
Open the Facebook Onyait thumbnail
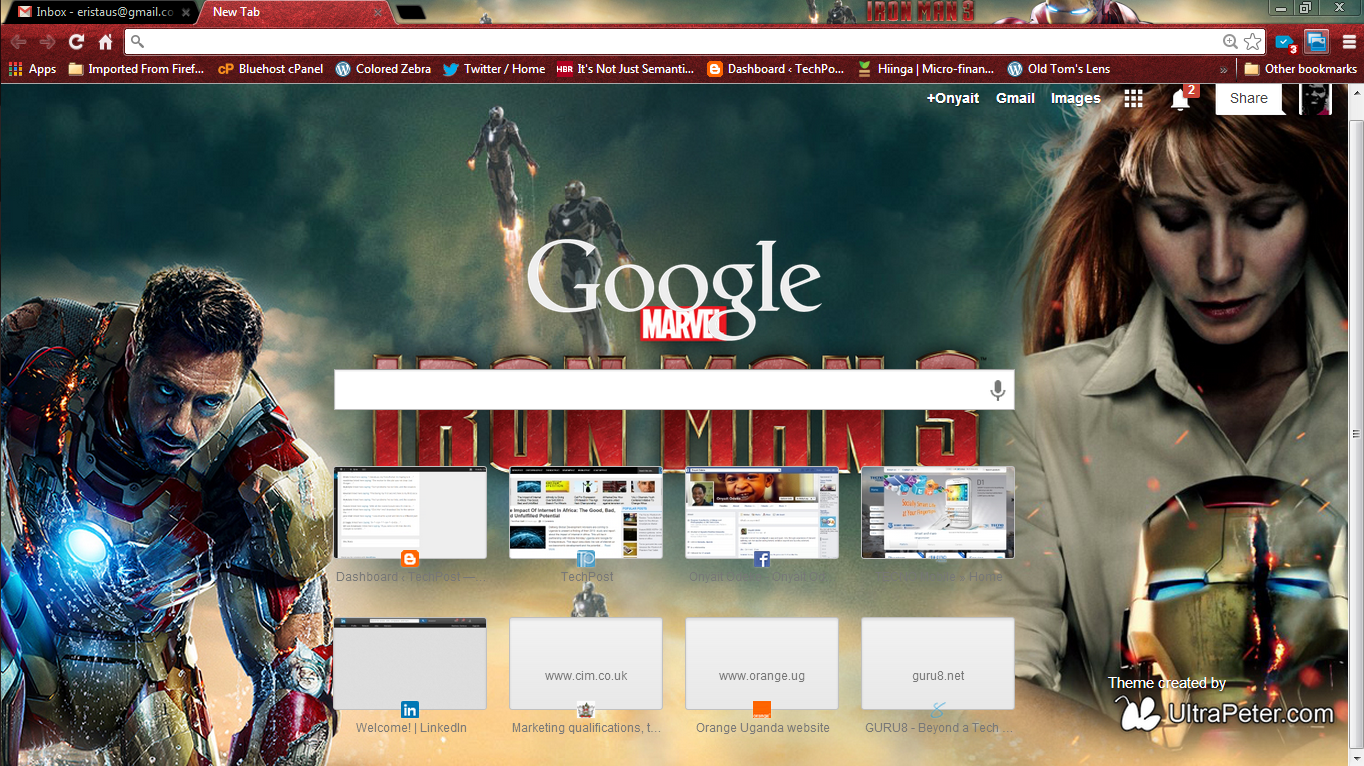pos(762,512)
